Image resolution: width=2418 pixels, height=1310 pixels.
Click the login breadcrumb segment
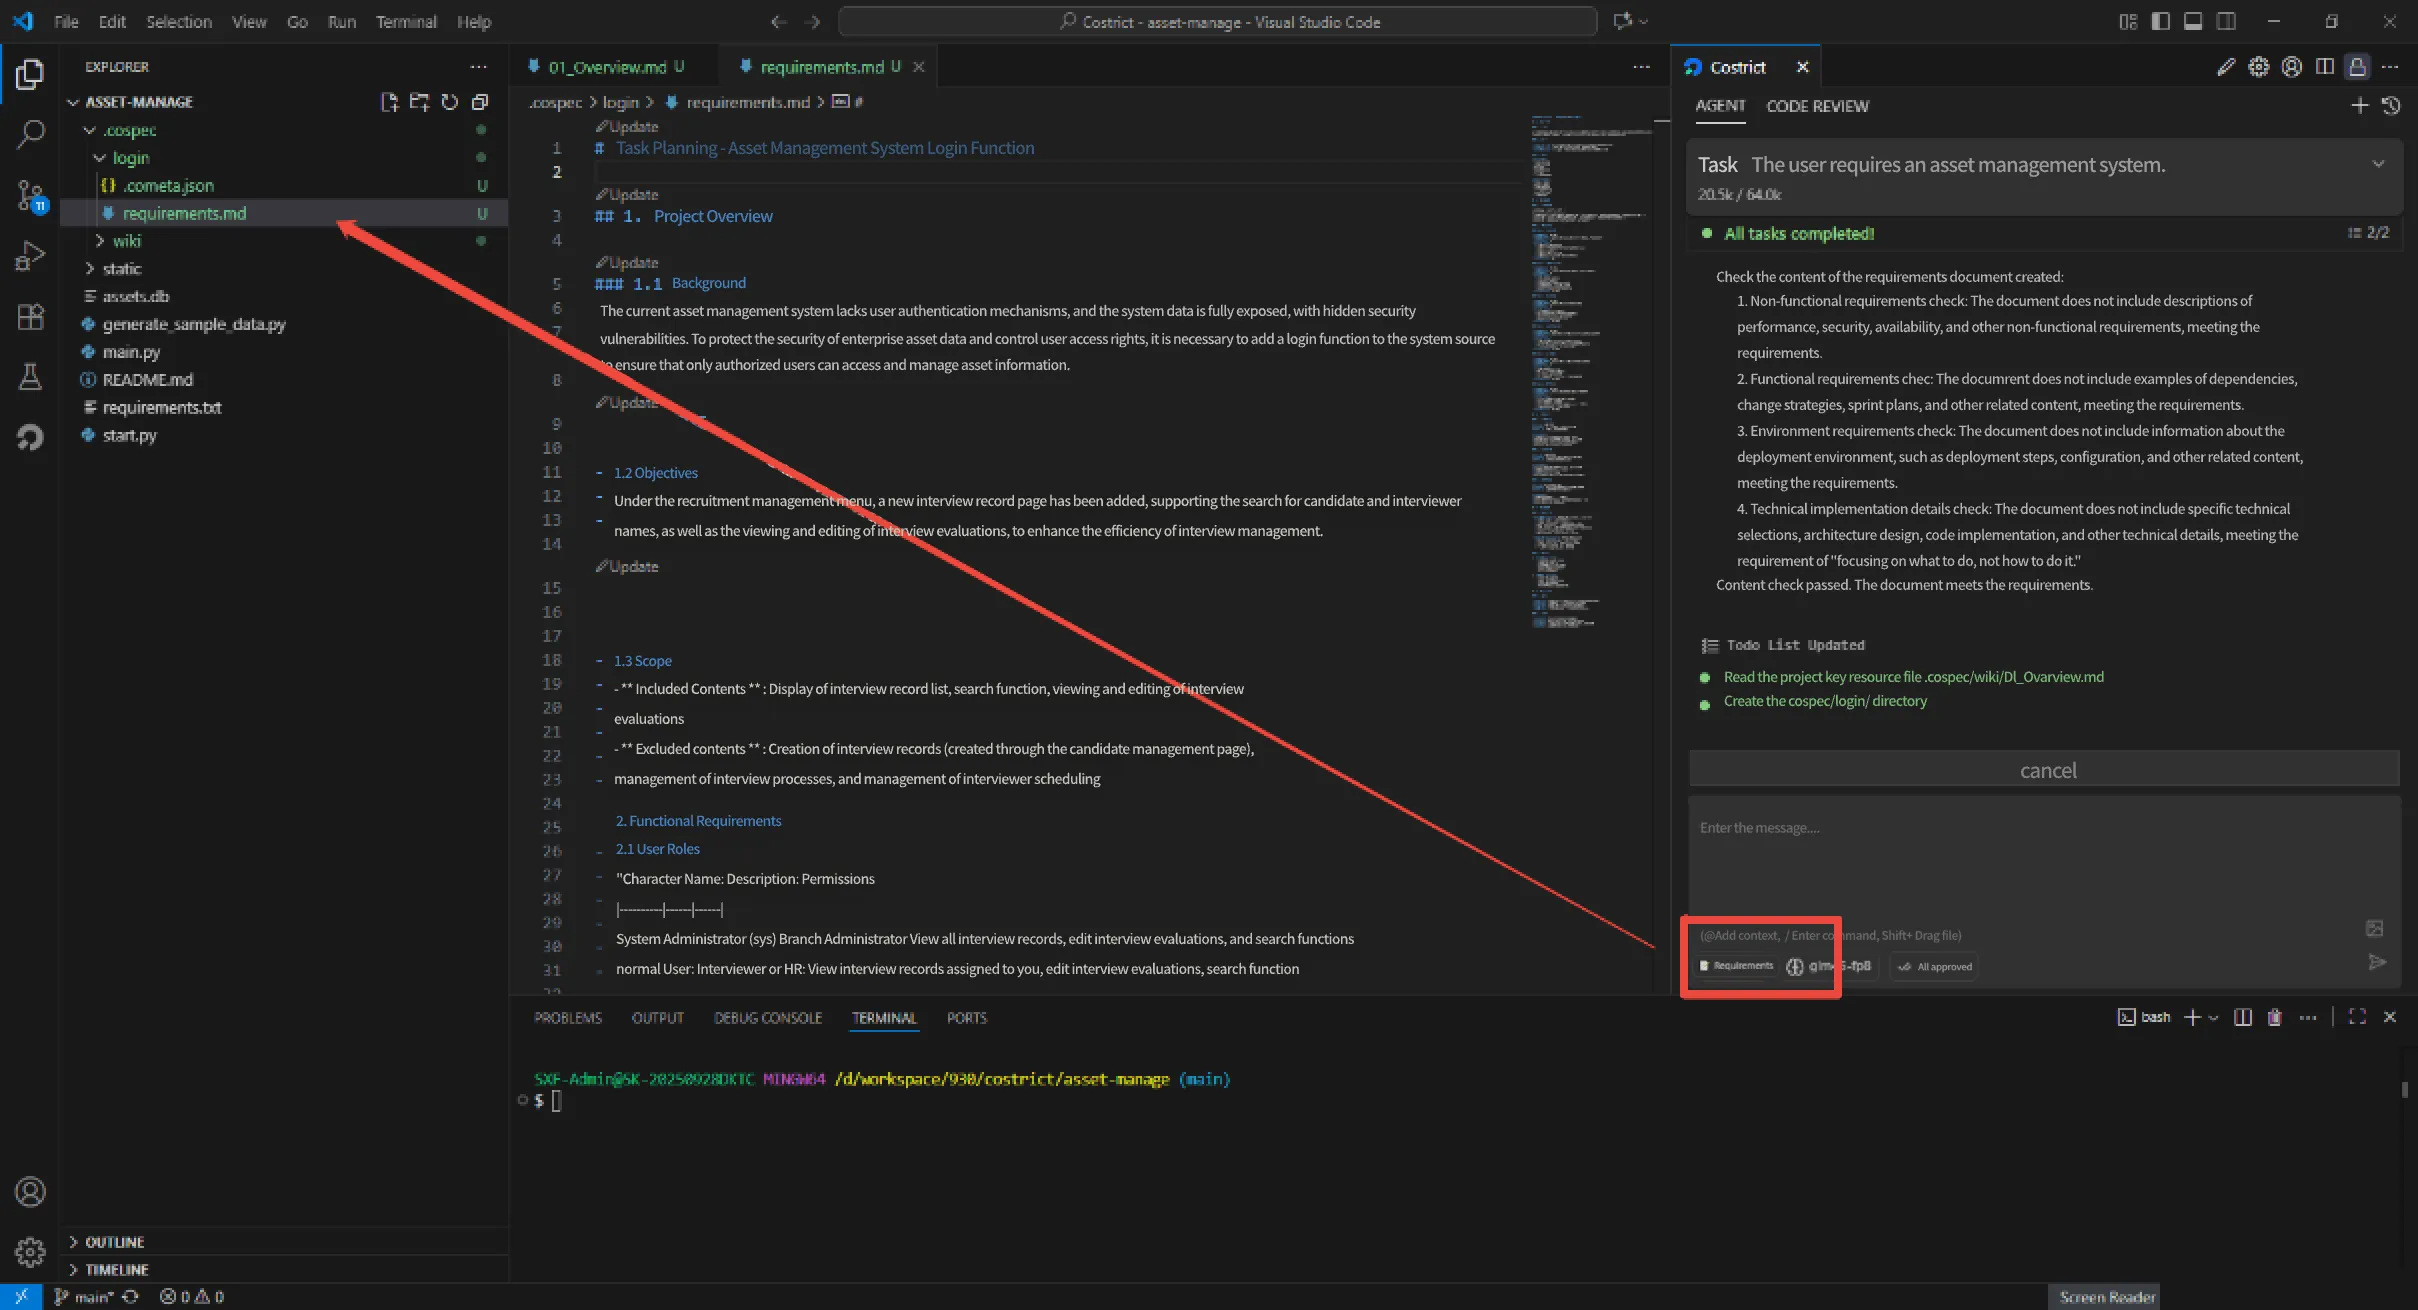[x=620, y=102]
